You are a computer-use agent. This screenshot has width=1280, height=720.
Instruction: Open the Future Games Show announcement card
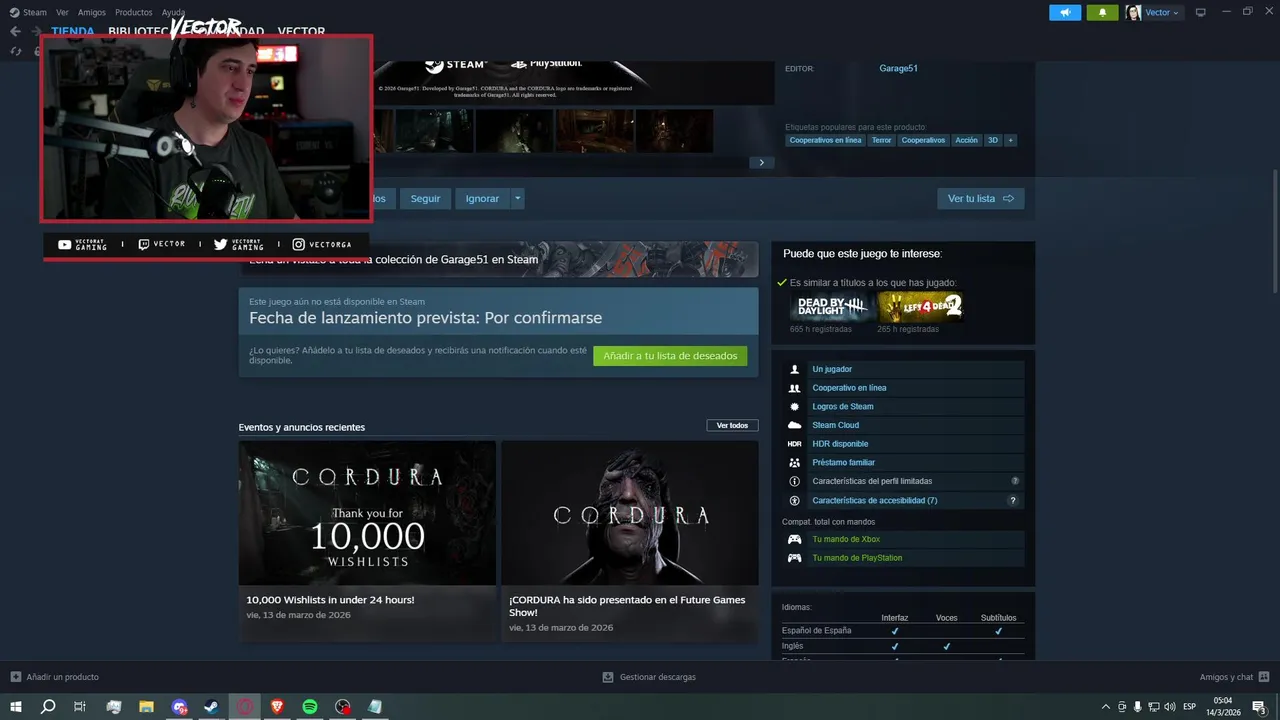[x=630, y=540]
